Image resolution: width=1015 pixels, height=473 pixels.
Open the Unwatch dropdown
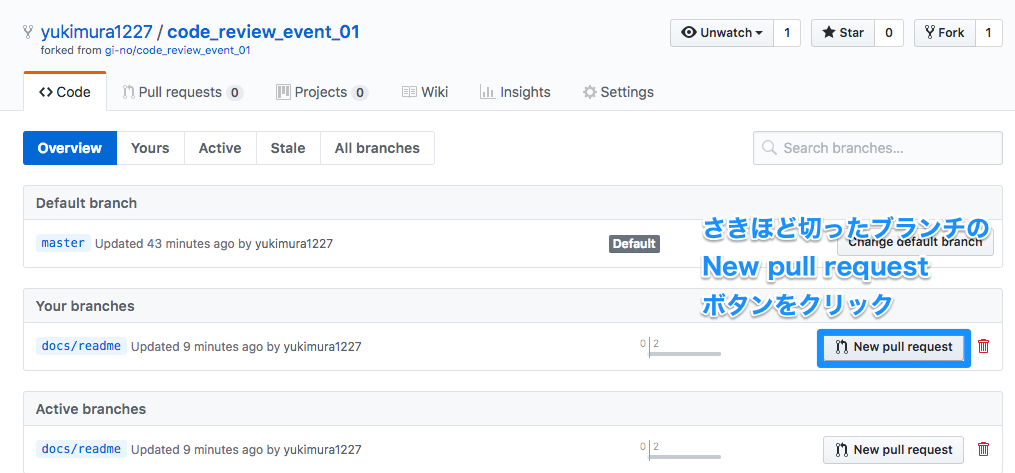coord(722,33)
